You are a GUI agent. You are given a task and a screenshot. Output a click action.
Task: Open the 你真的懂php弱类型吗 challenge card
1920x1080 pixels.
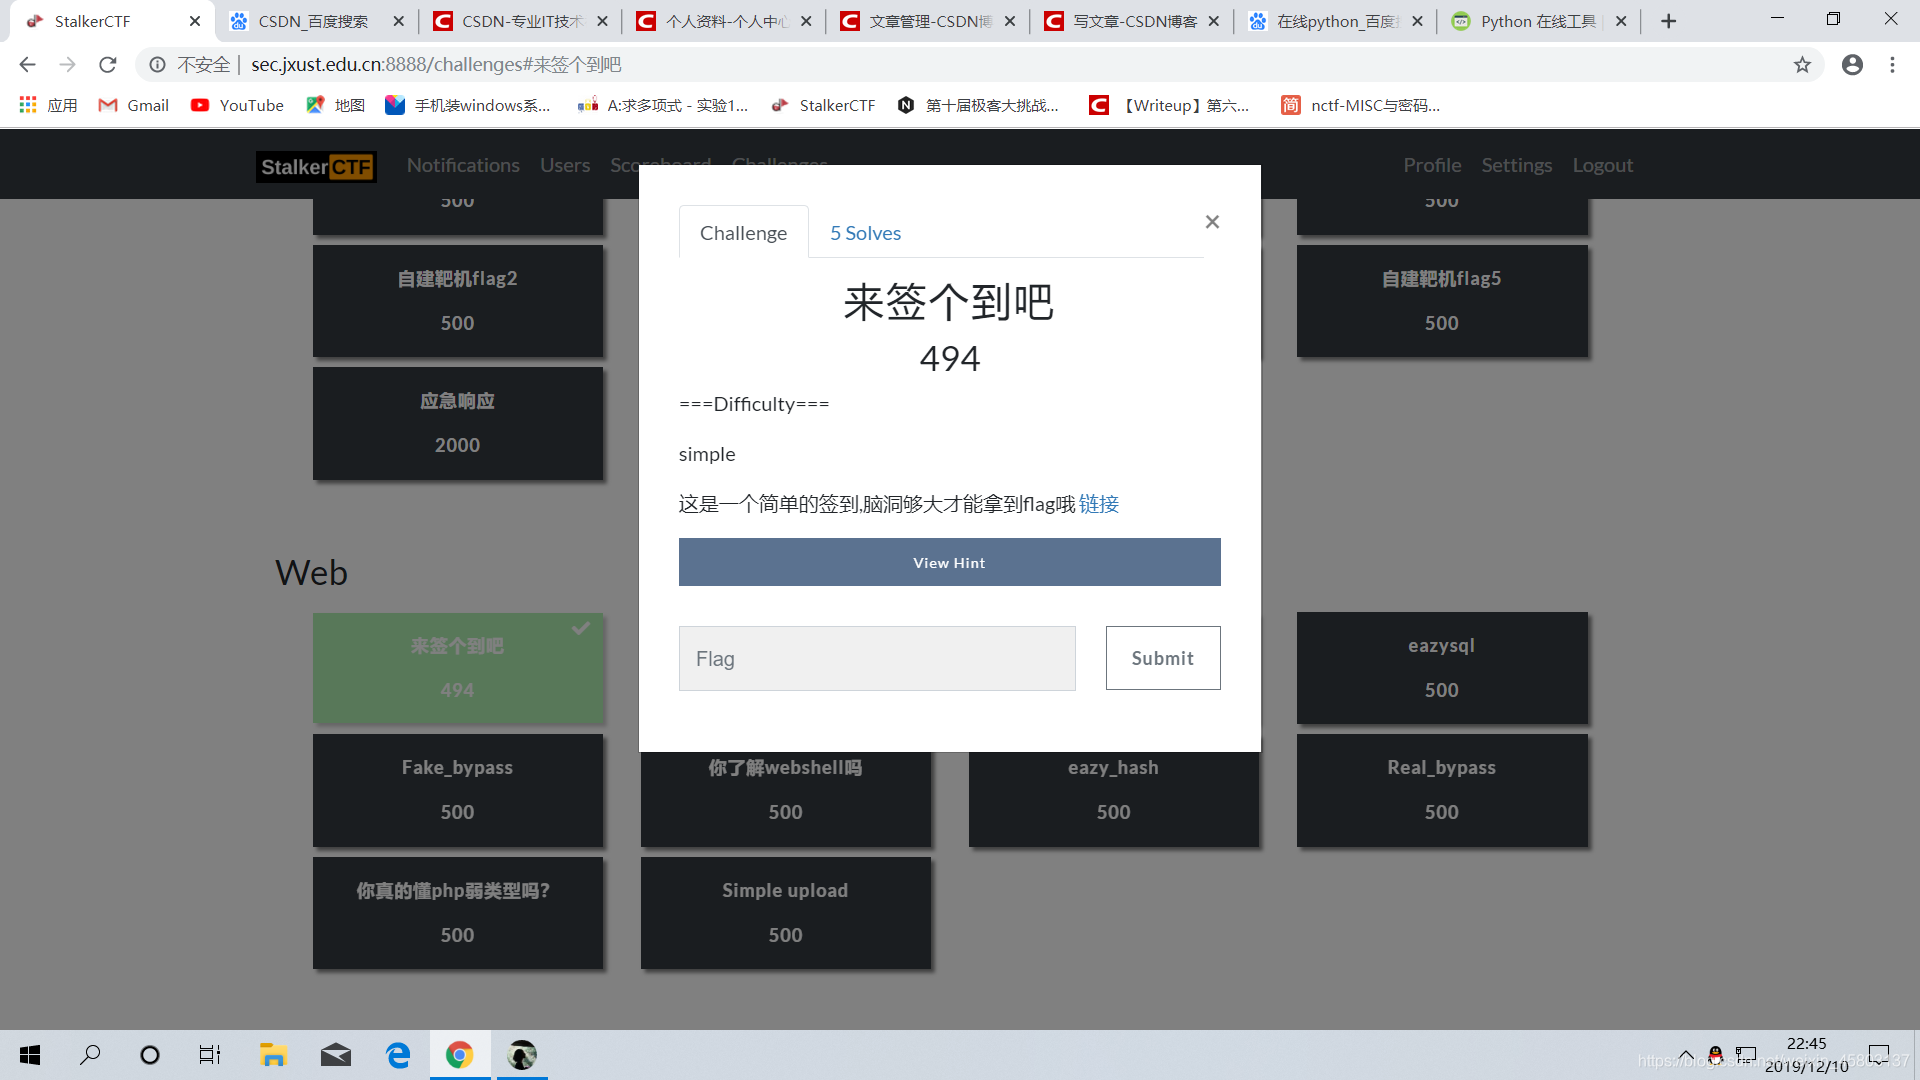[x=458, y=913]
